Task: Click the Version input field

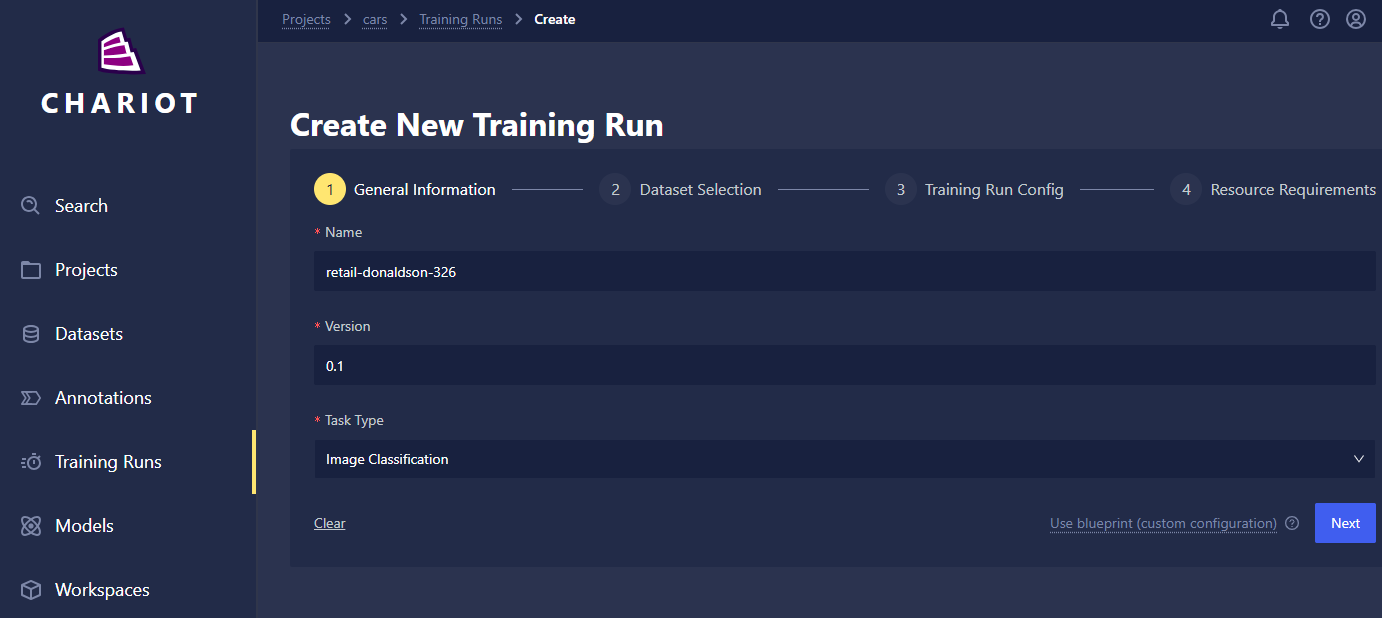Action: click(x=845, y=365)
